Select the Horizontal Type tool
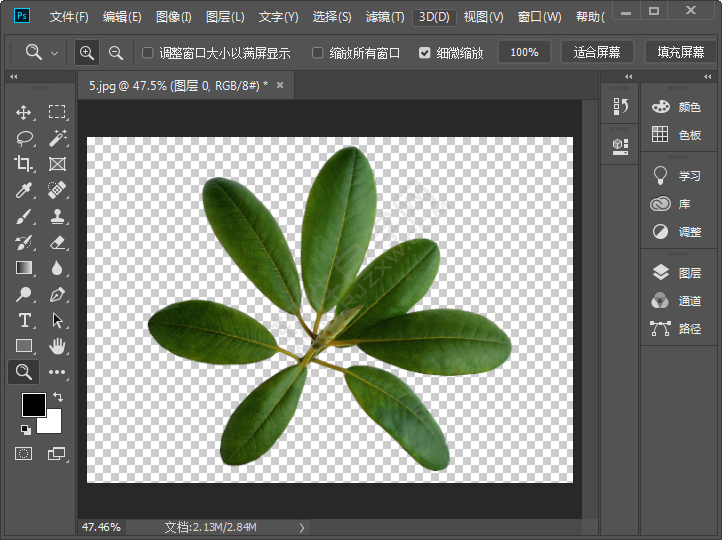Viewport: 722px width, 540px height. click(24, 320)
